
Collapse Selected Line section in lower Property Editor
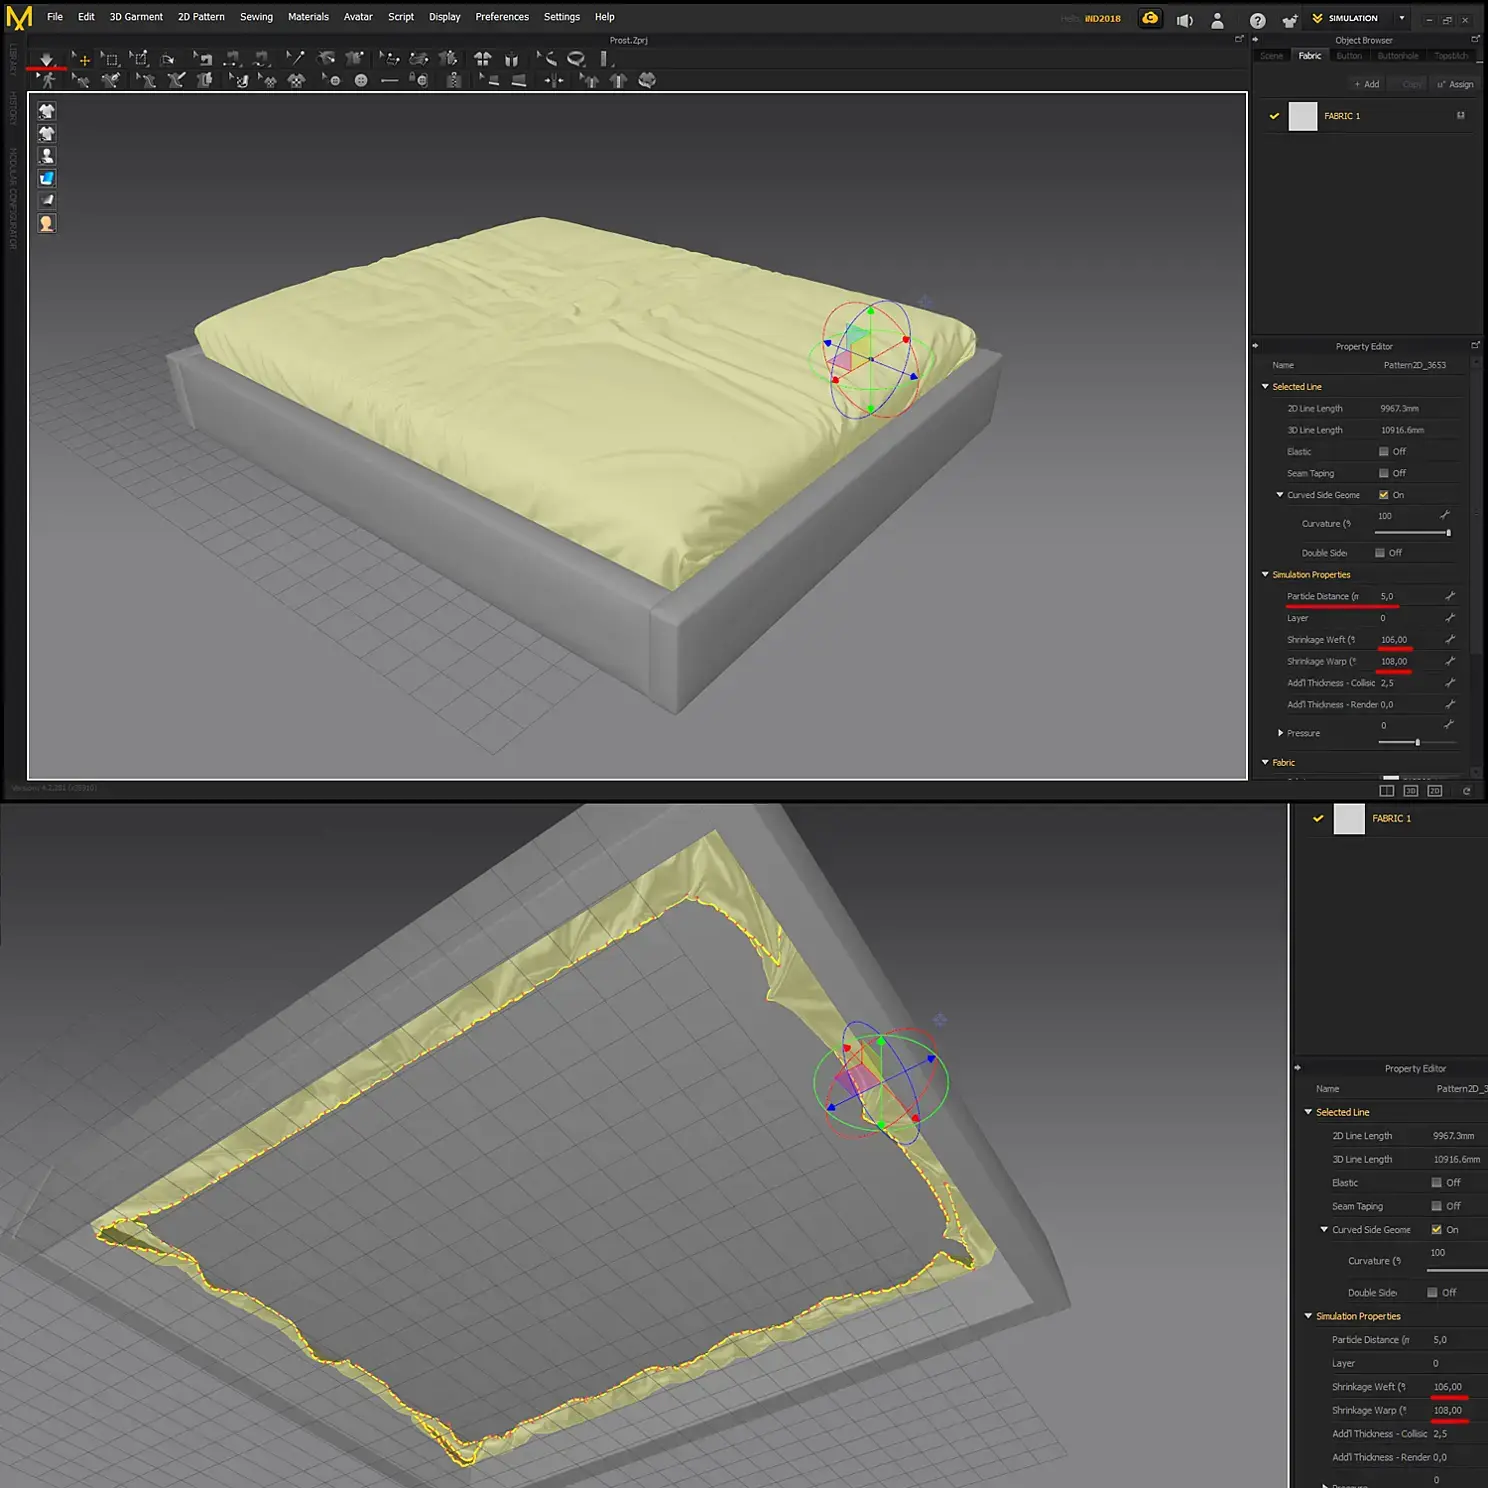[1308, 1112]
